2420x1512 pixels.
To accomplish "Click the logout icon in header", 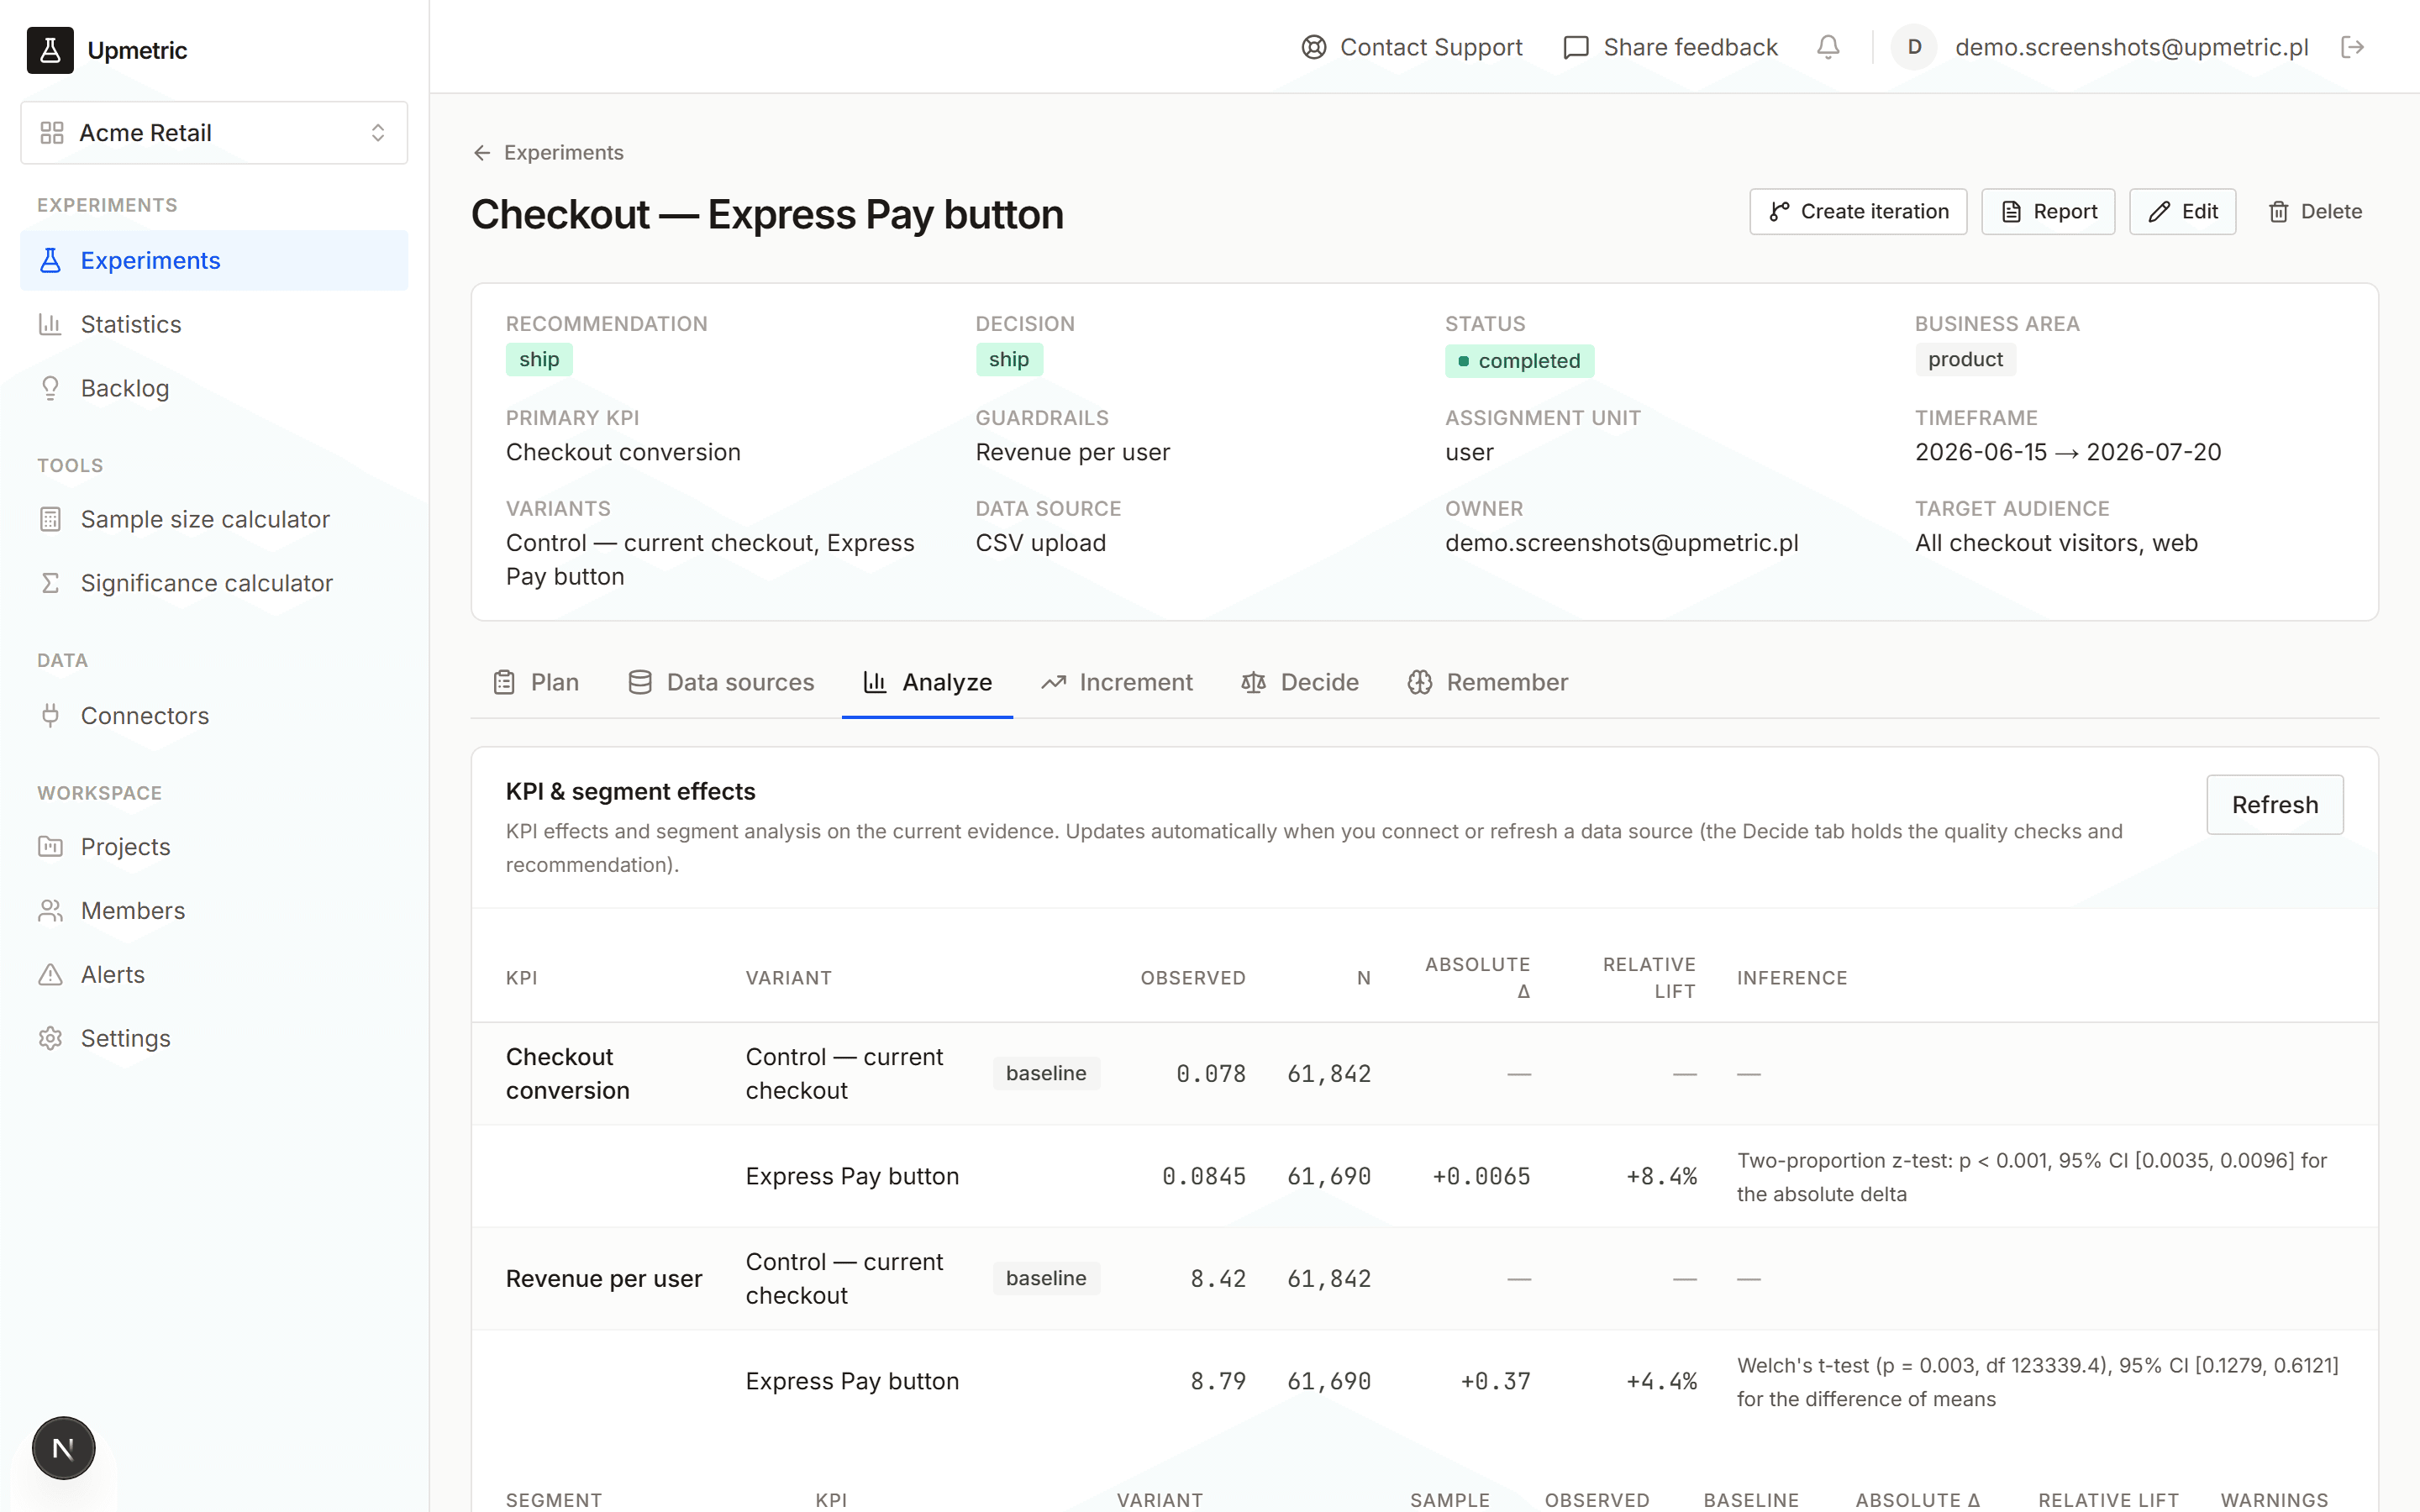I will pyautogui.click(x=2353, y=47).
